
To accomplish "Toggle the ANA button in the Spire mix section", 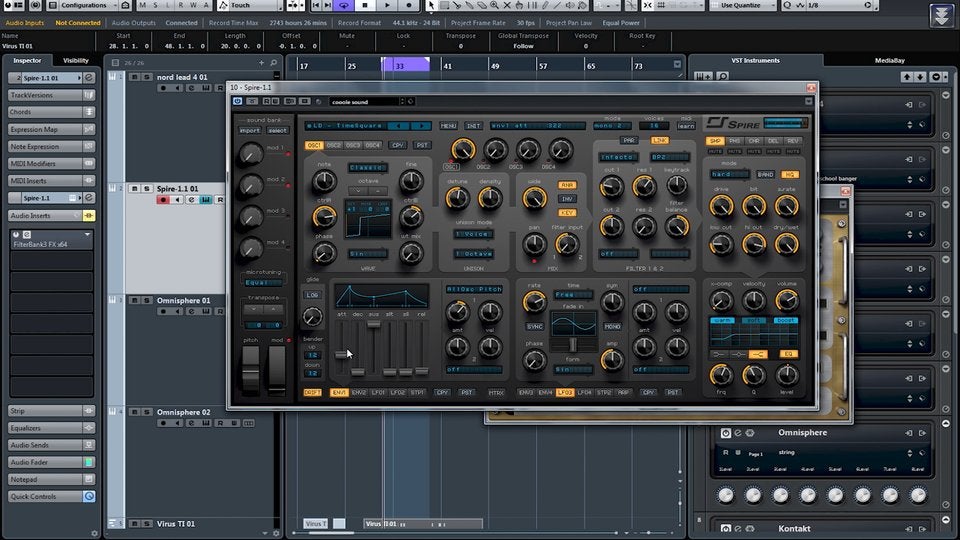I will (567, 185).
